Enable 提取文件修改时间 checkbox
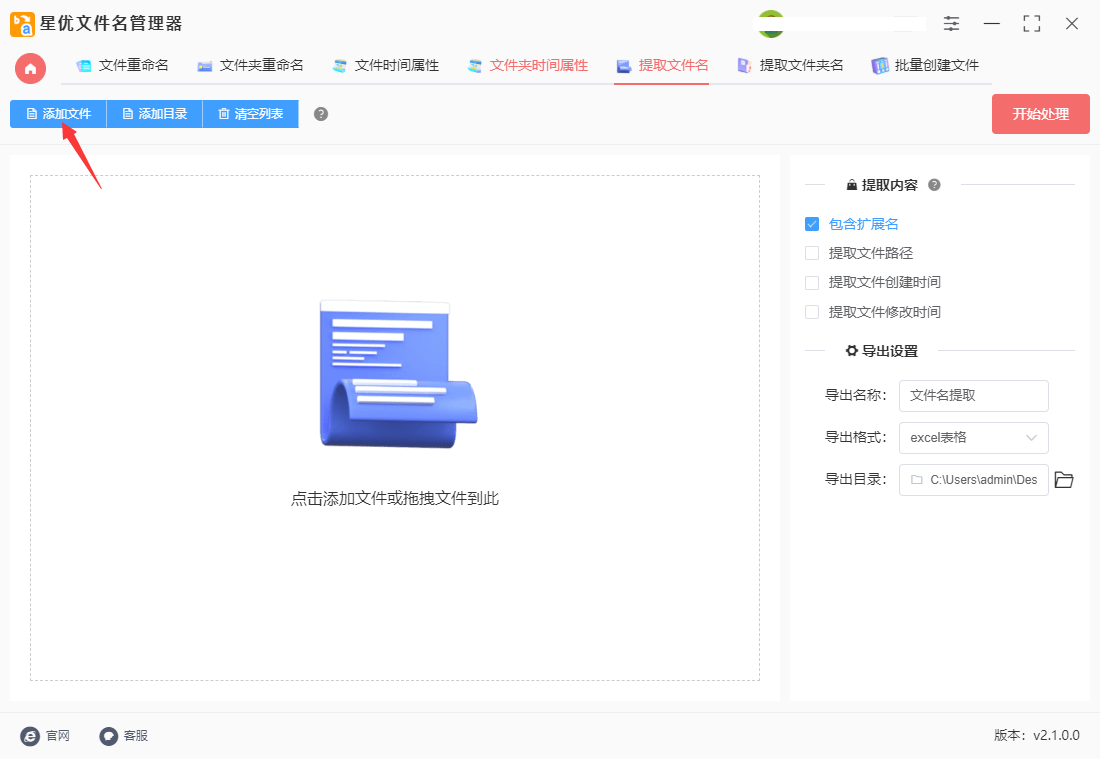Image resolution: width=1100 pixels, height=760 pixels. pyautogui.click(x=812, y=312)
